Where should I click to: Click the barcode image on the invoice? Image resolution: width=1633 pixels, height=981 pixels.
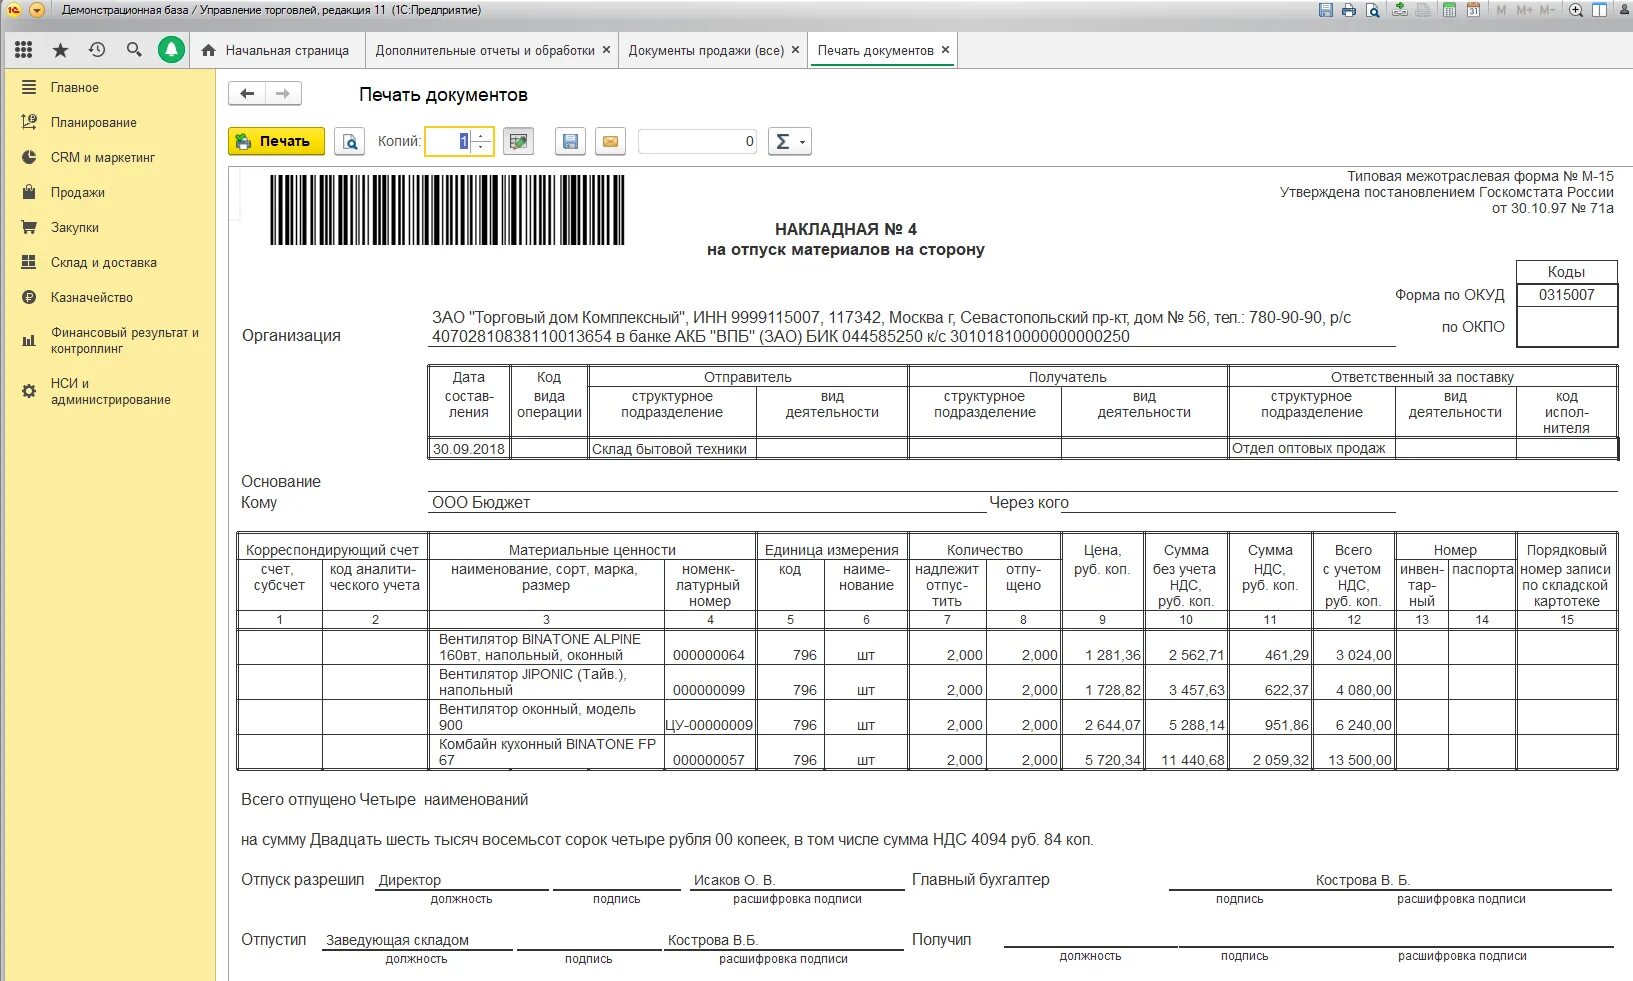447,210
